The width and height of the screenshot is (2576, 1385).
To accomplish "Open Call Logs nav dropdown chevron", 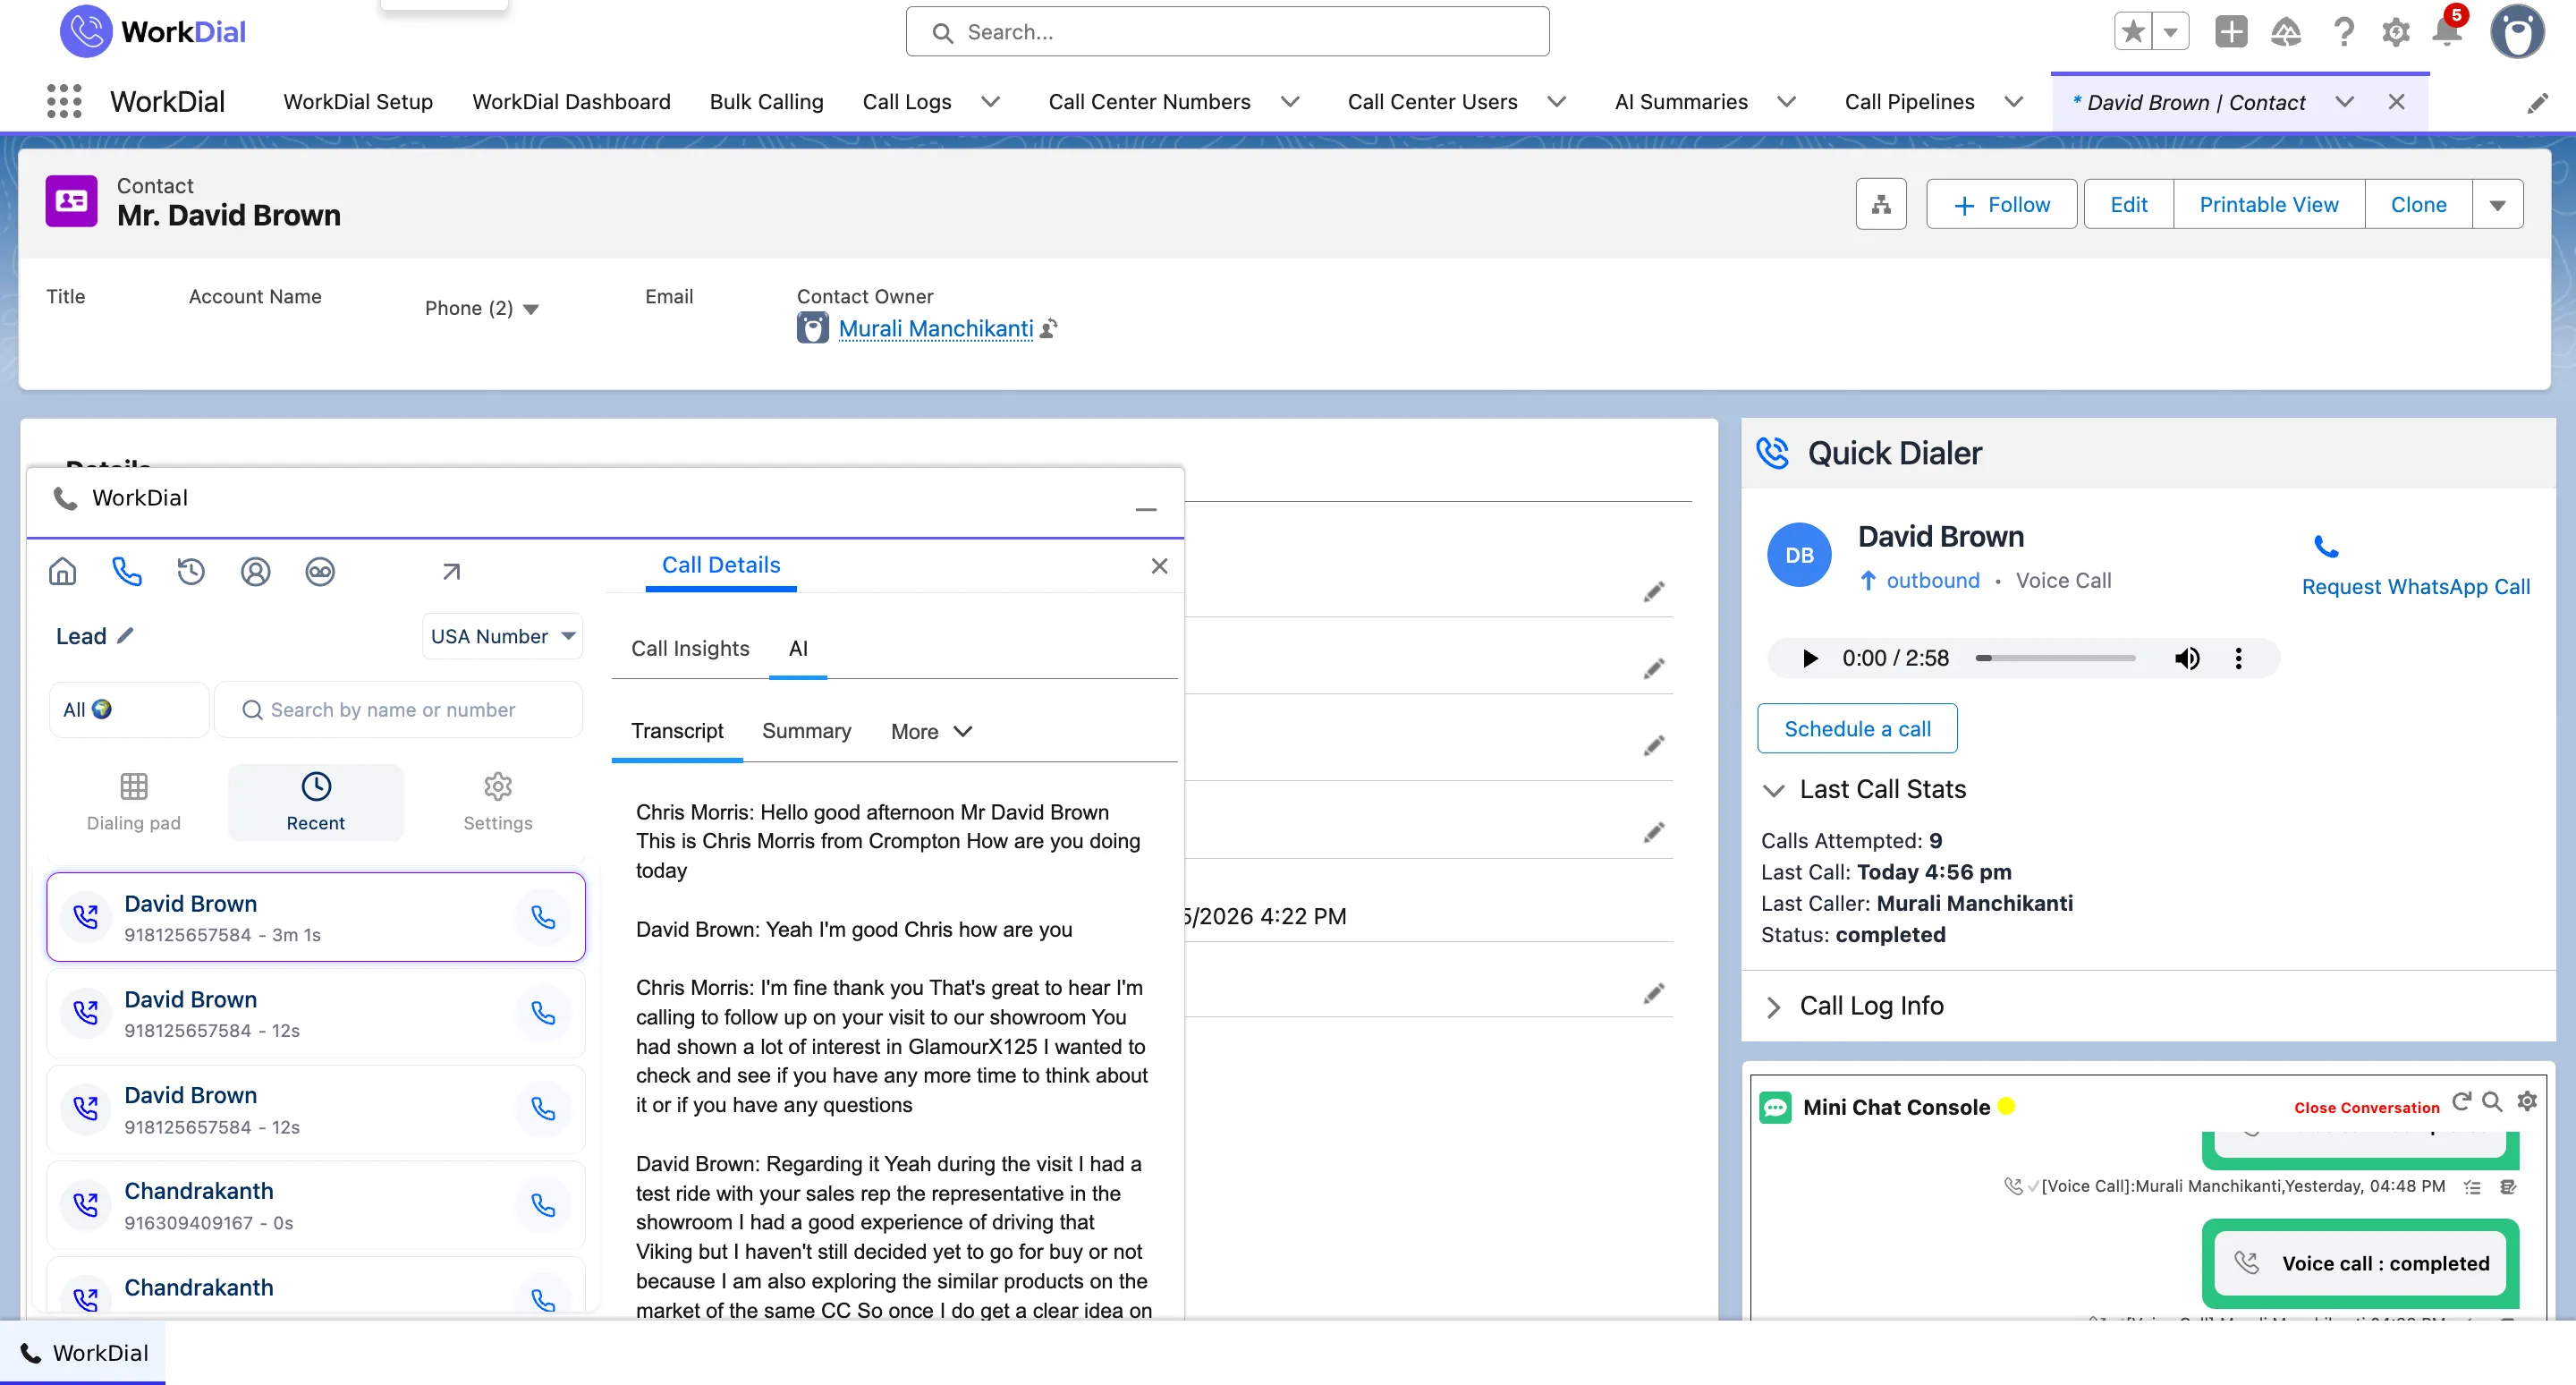I will 990,102.
